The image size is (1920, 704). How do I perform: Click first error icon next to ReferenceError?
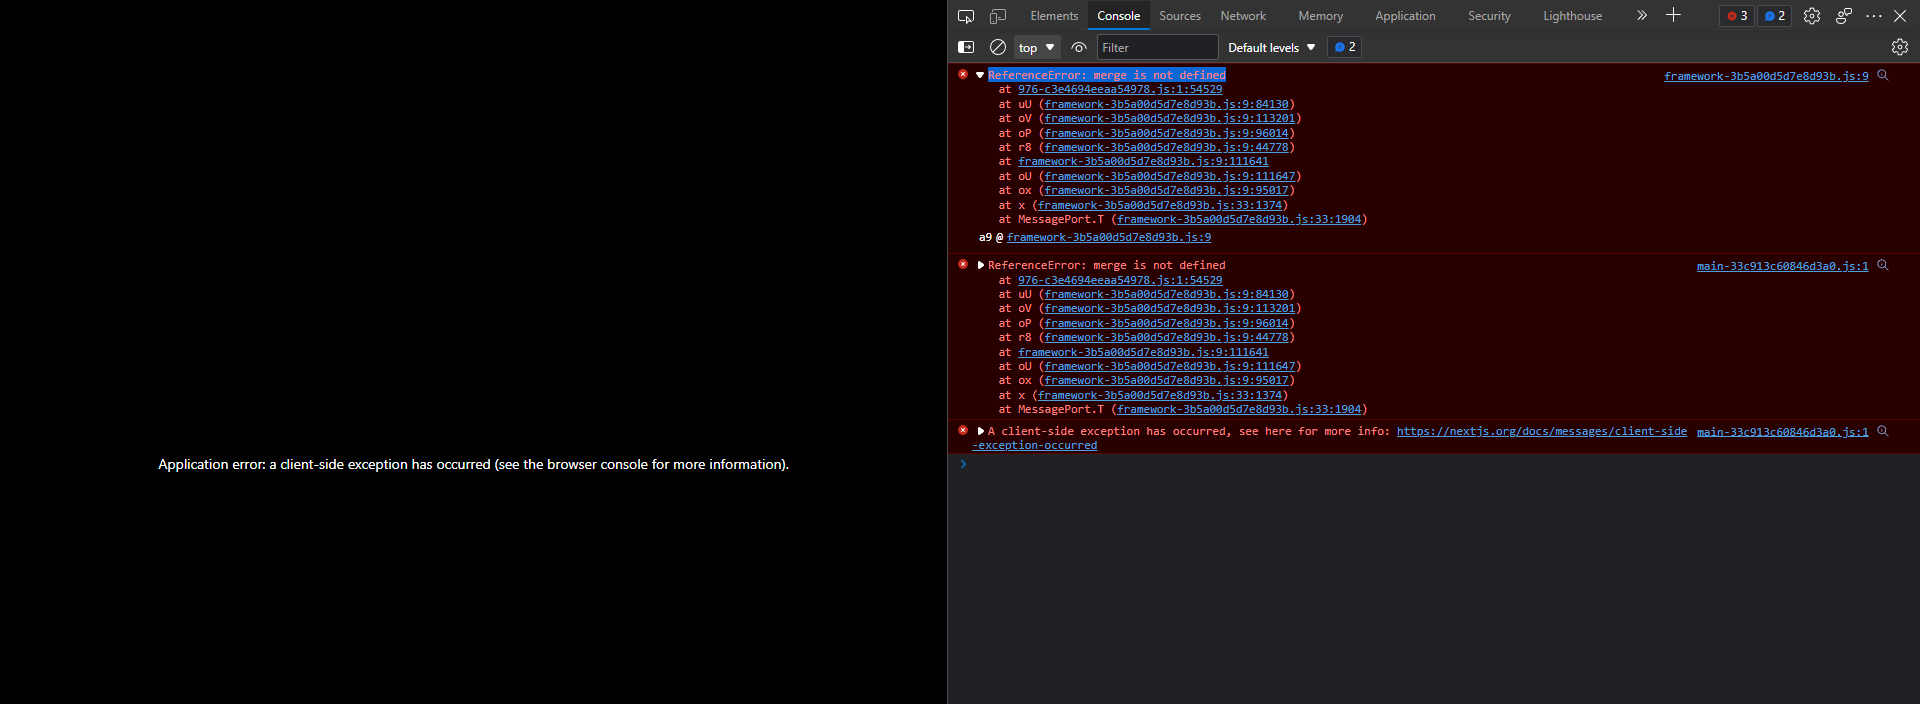click(963, 74)
